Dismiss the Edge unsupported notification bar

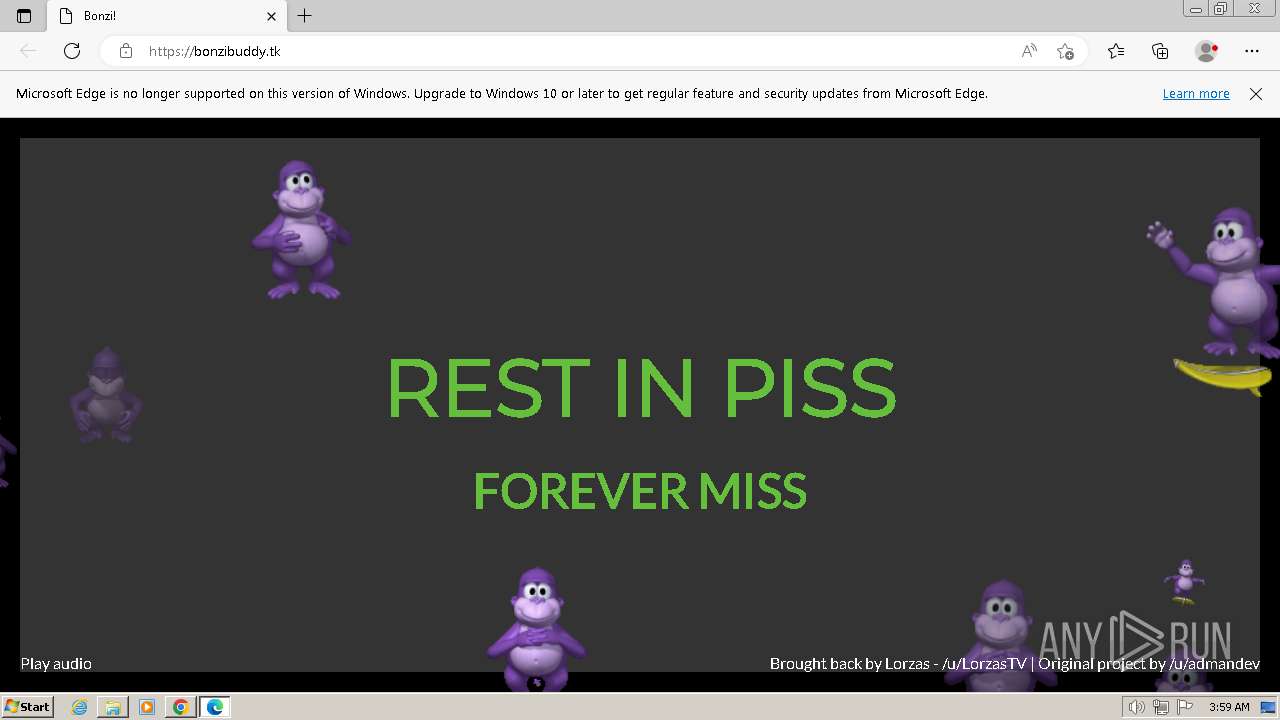[x=1256, y=94]
